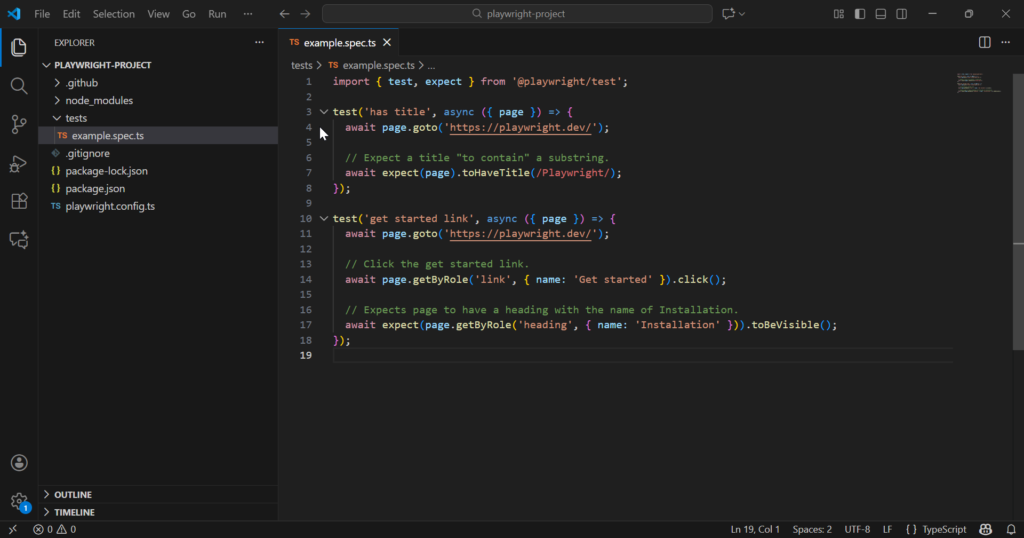Open the Source Control view
Image resolution: width=1024 pixels, height=538 pixels.
click(x=18, y=124)
